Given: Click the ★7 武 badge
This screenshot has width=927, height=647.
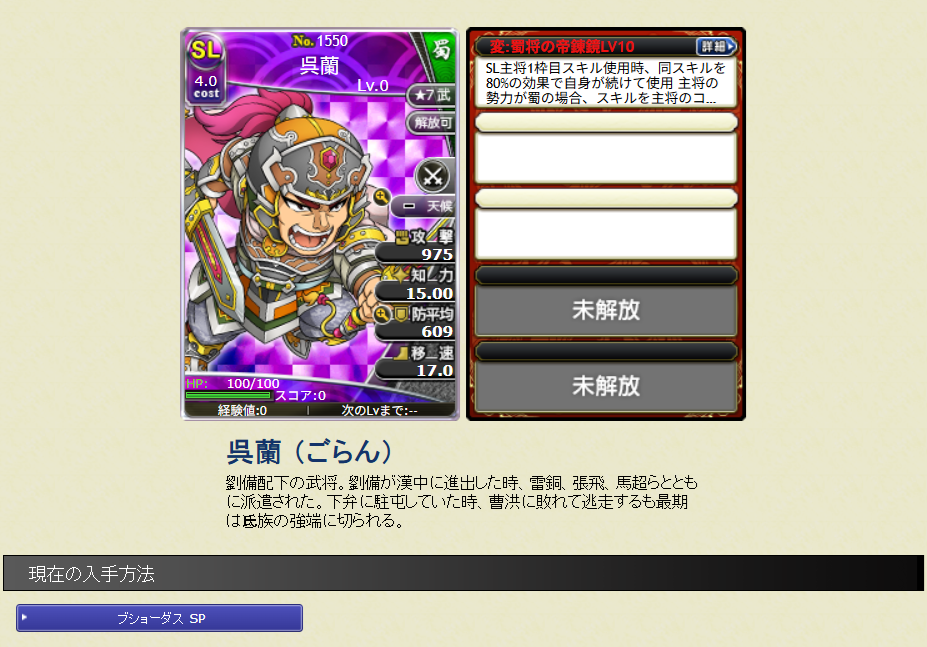Looking at the screenshot, I should (431, 95).
